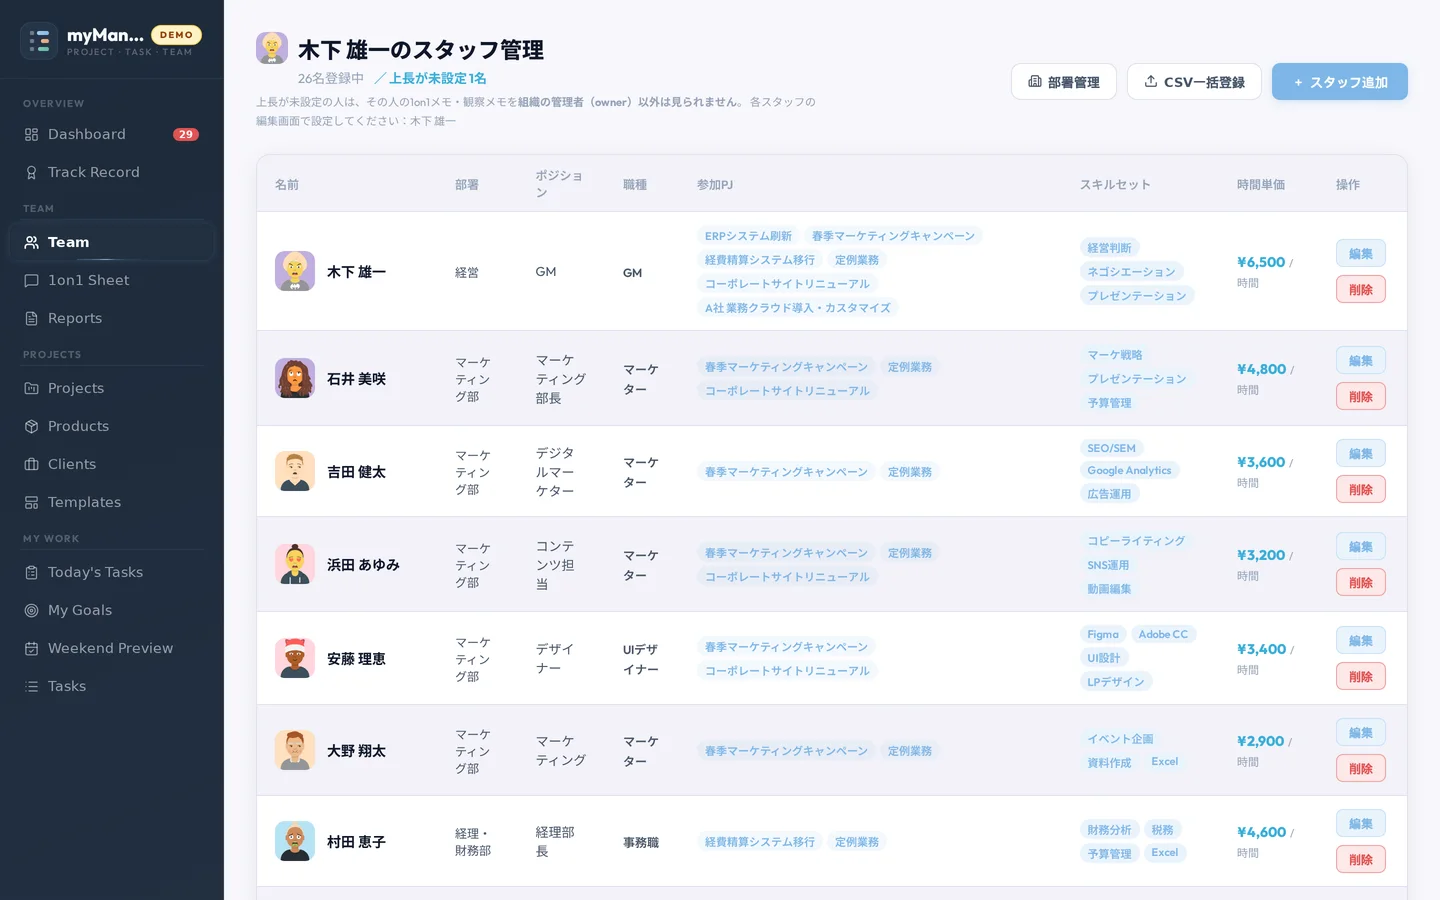The height and width of the screenshot is (900, 1440).
Task: Delete 石井 美咲 from the staff list
Action: point(1361,397)
